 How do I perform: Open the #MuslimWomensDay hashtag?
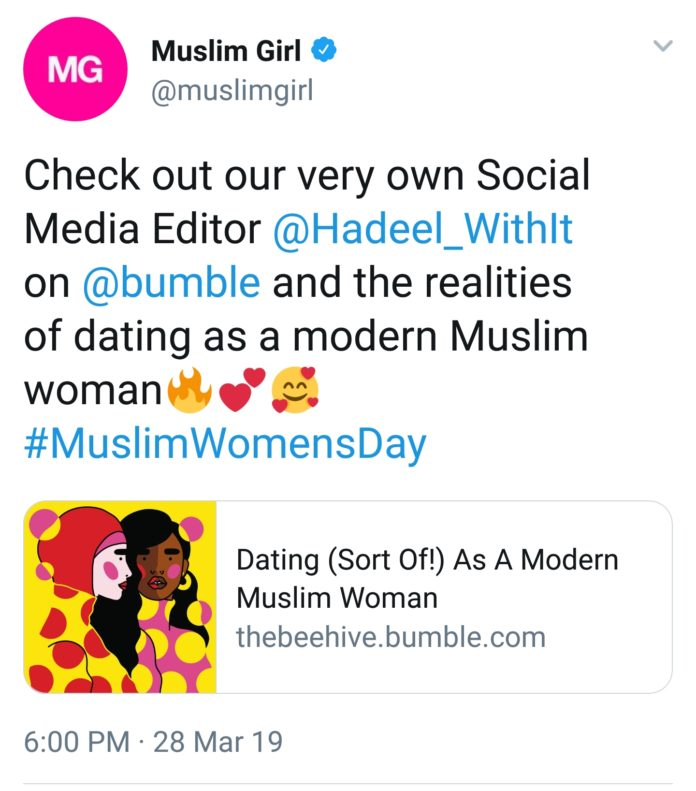click(x=225, y=444)
